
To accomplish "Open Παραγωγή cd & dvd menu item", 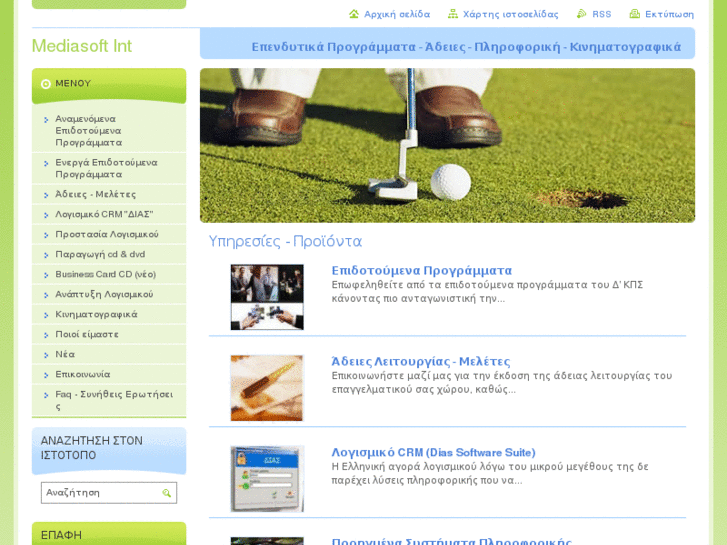I will 109,254.
